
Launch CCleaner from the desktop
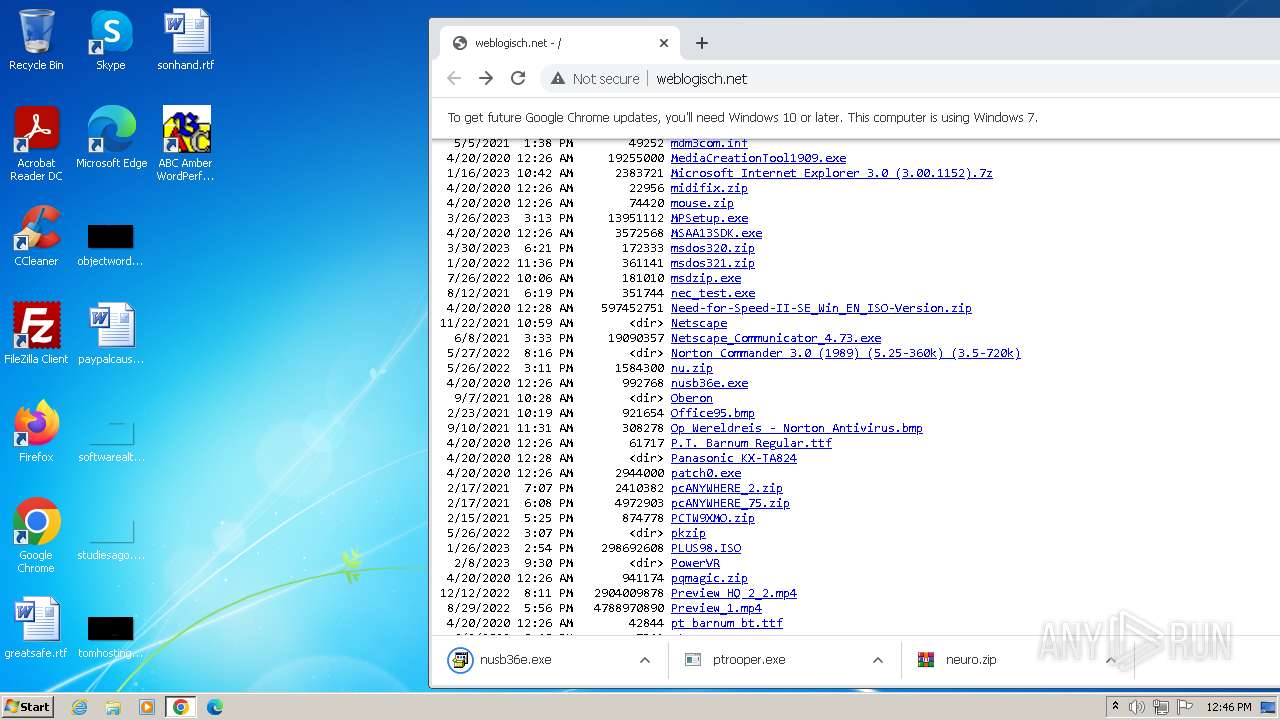point(36,236)
